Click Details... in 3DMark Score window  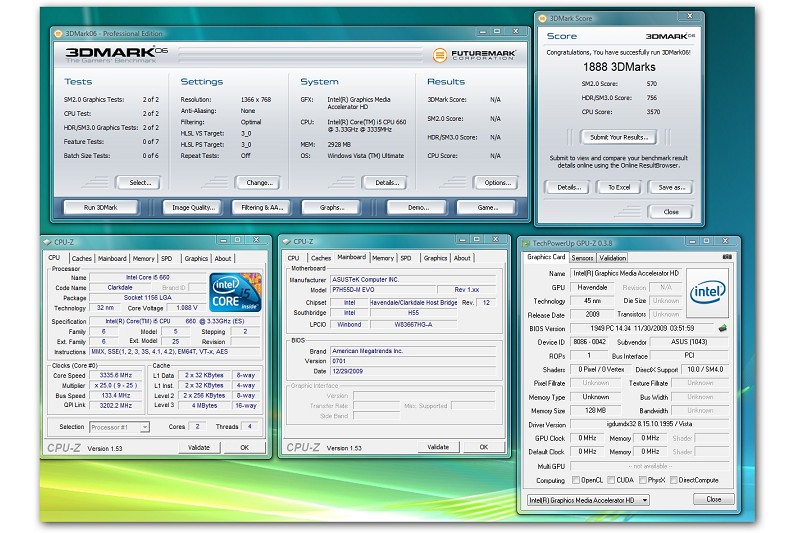[567, 187]
